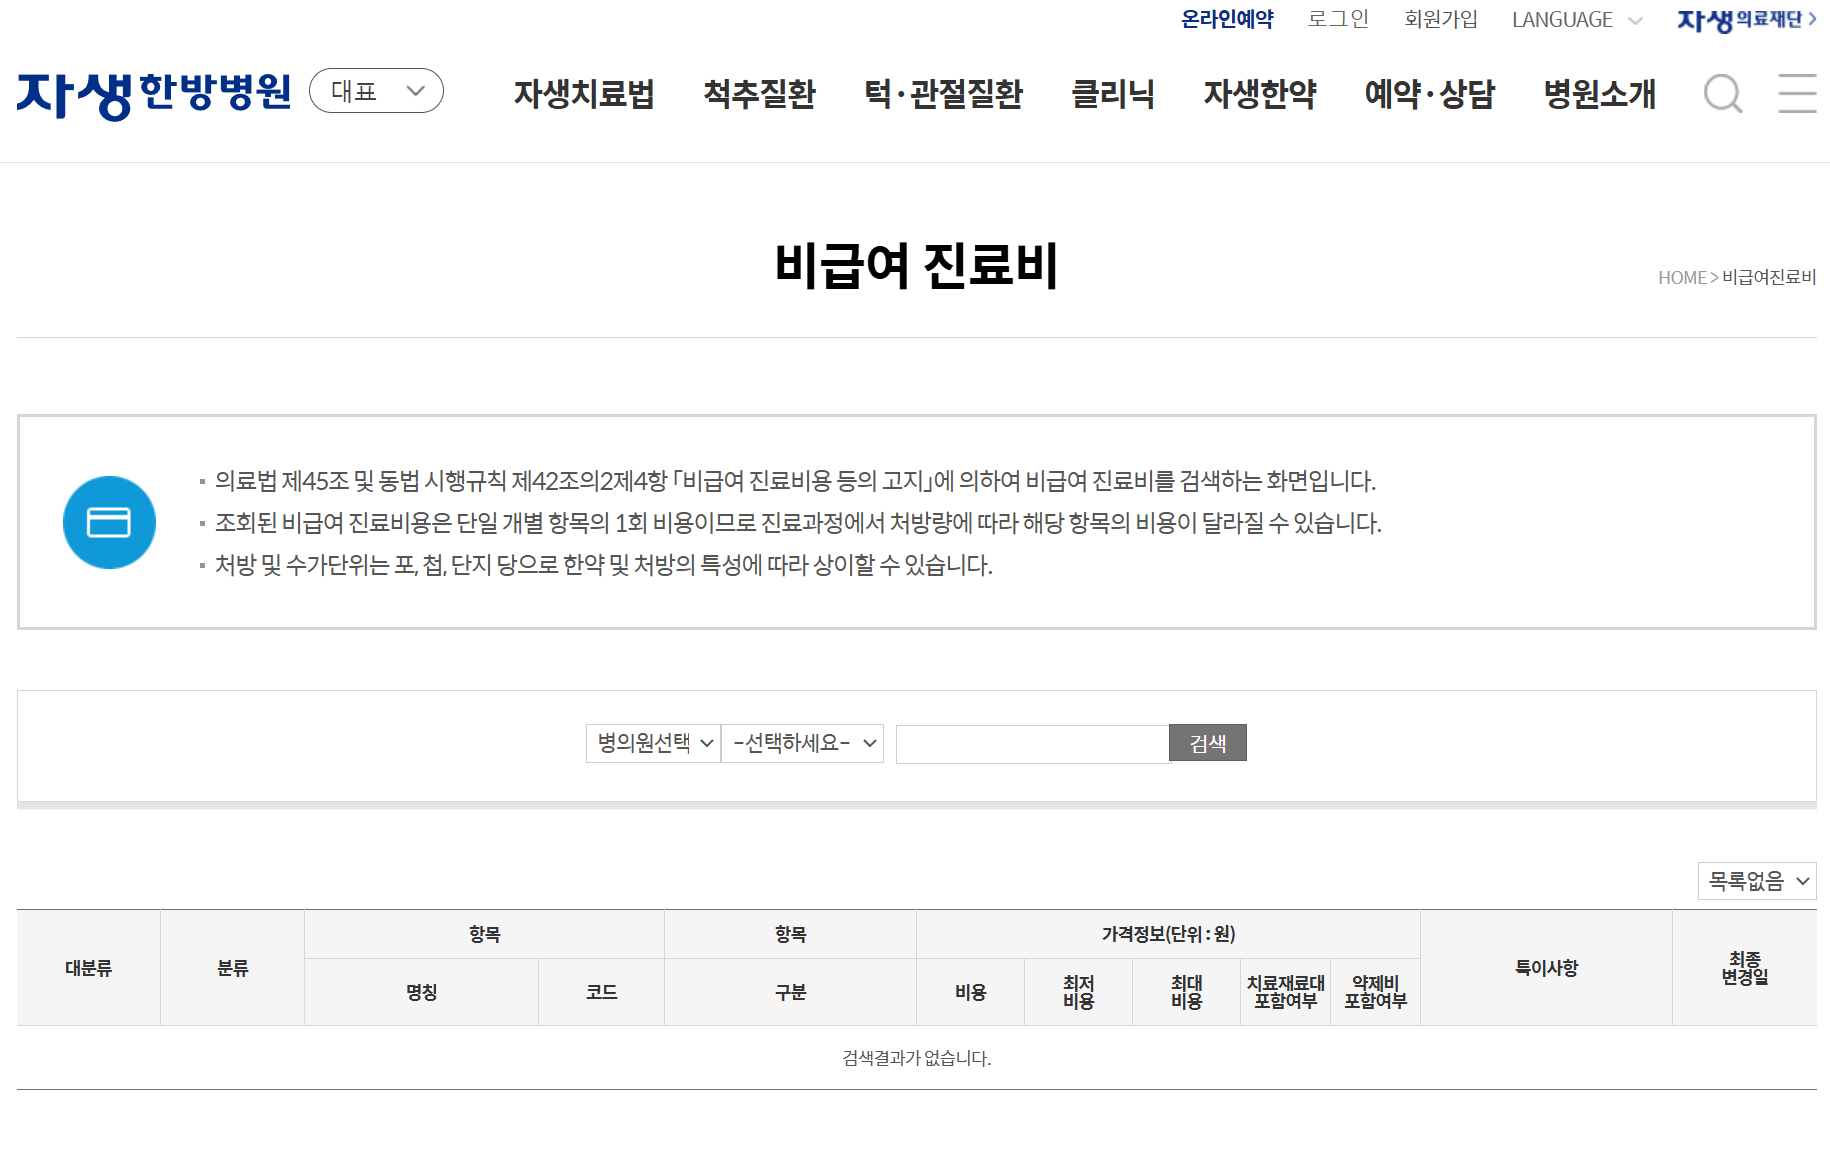Expand the -선택하세요- category dropdown
The image size is (1830, 1159).
(802, 743)
